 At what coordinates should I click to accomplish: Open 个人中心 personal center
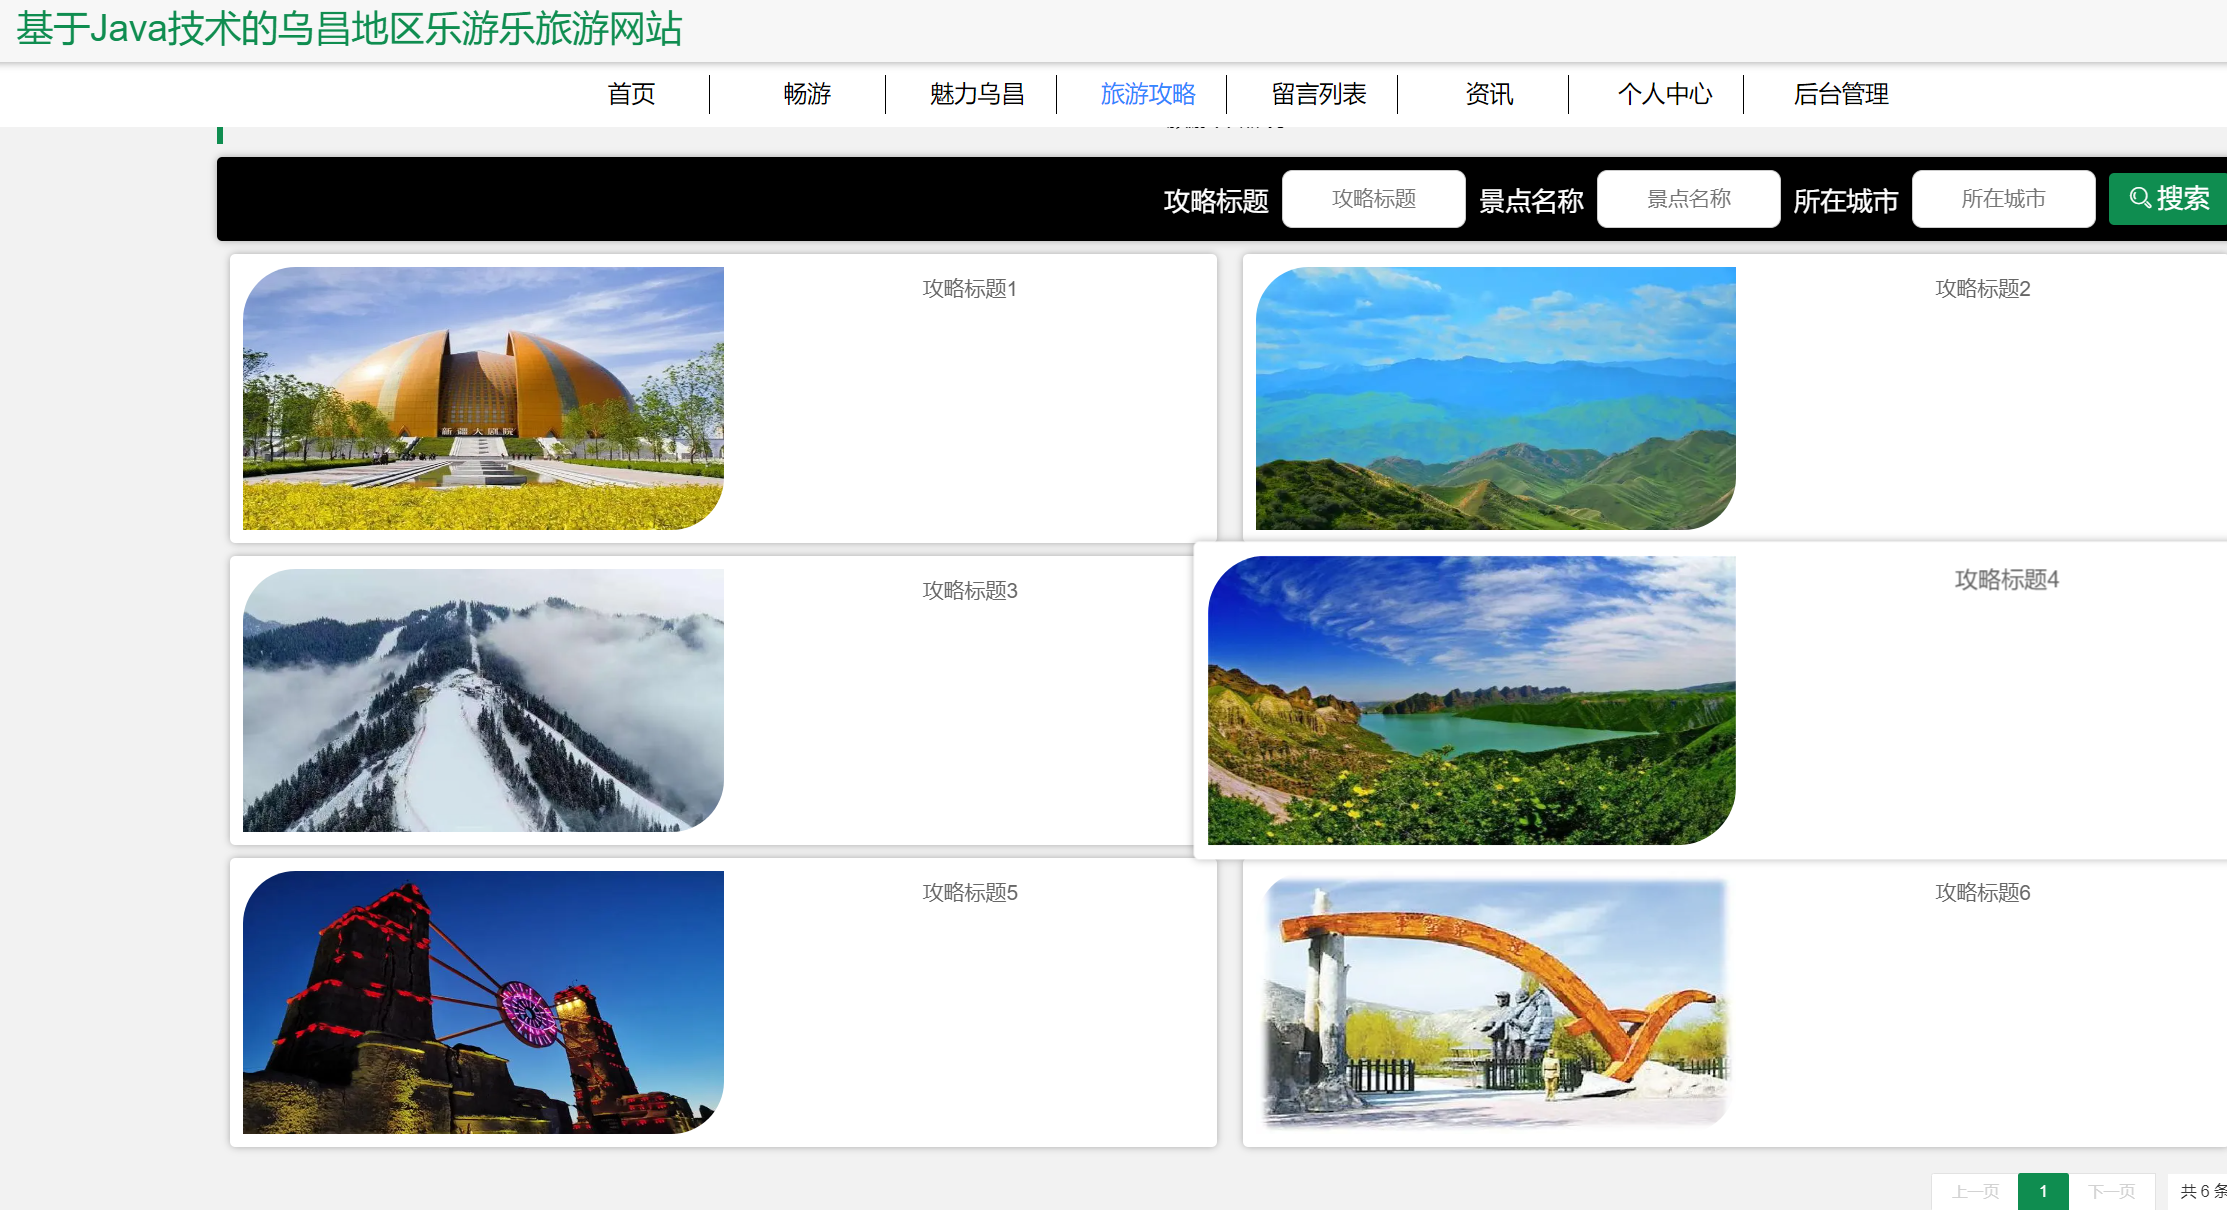pos(1664,94)
